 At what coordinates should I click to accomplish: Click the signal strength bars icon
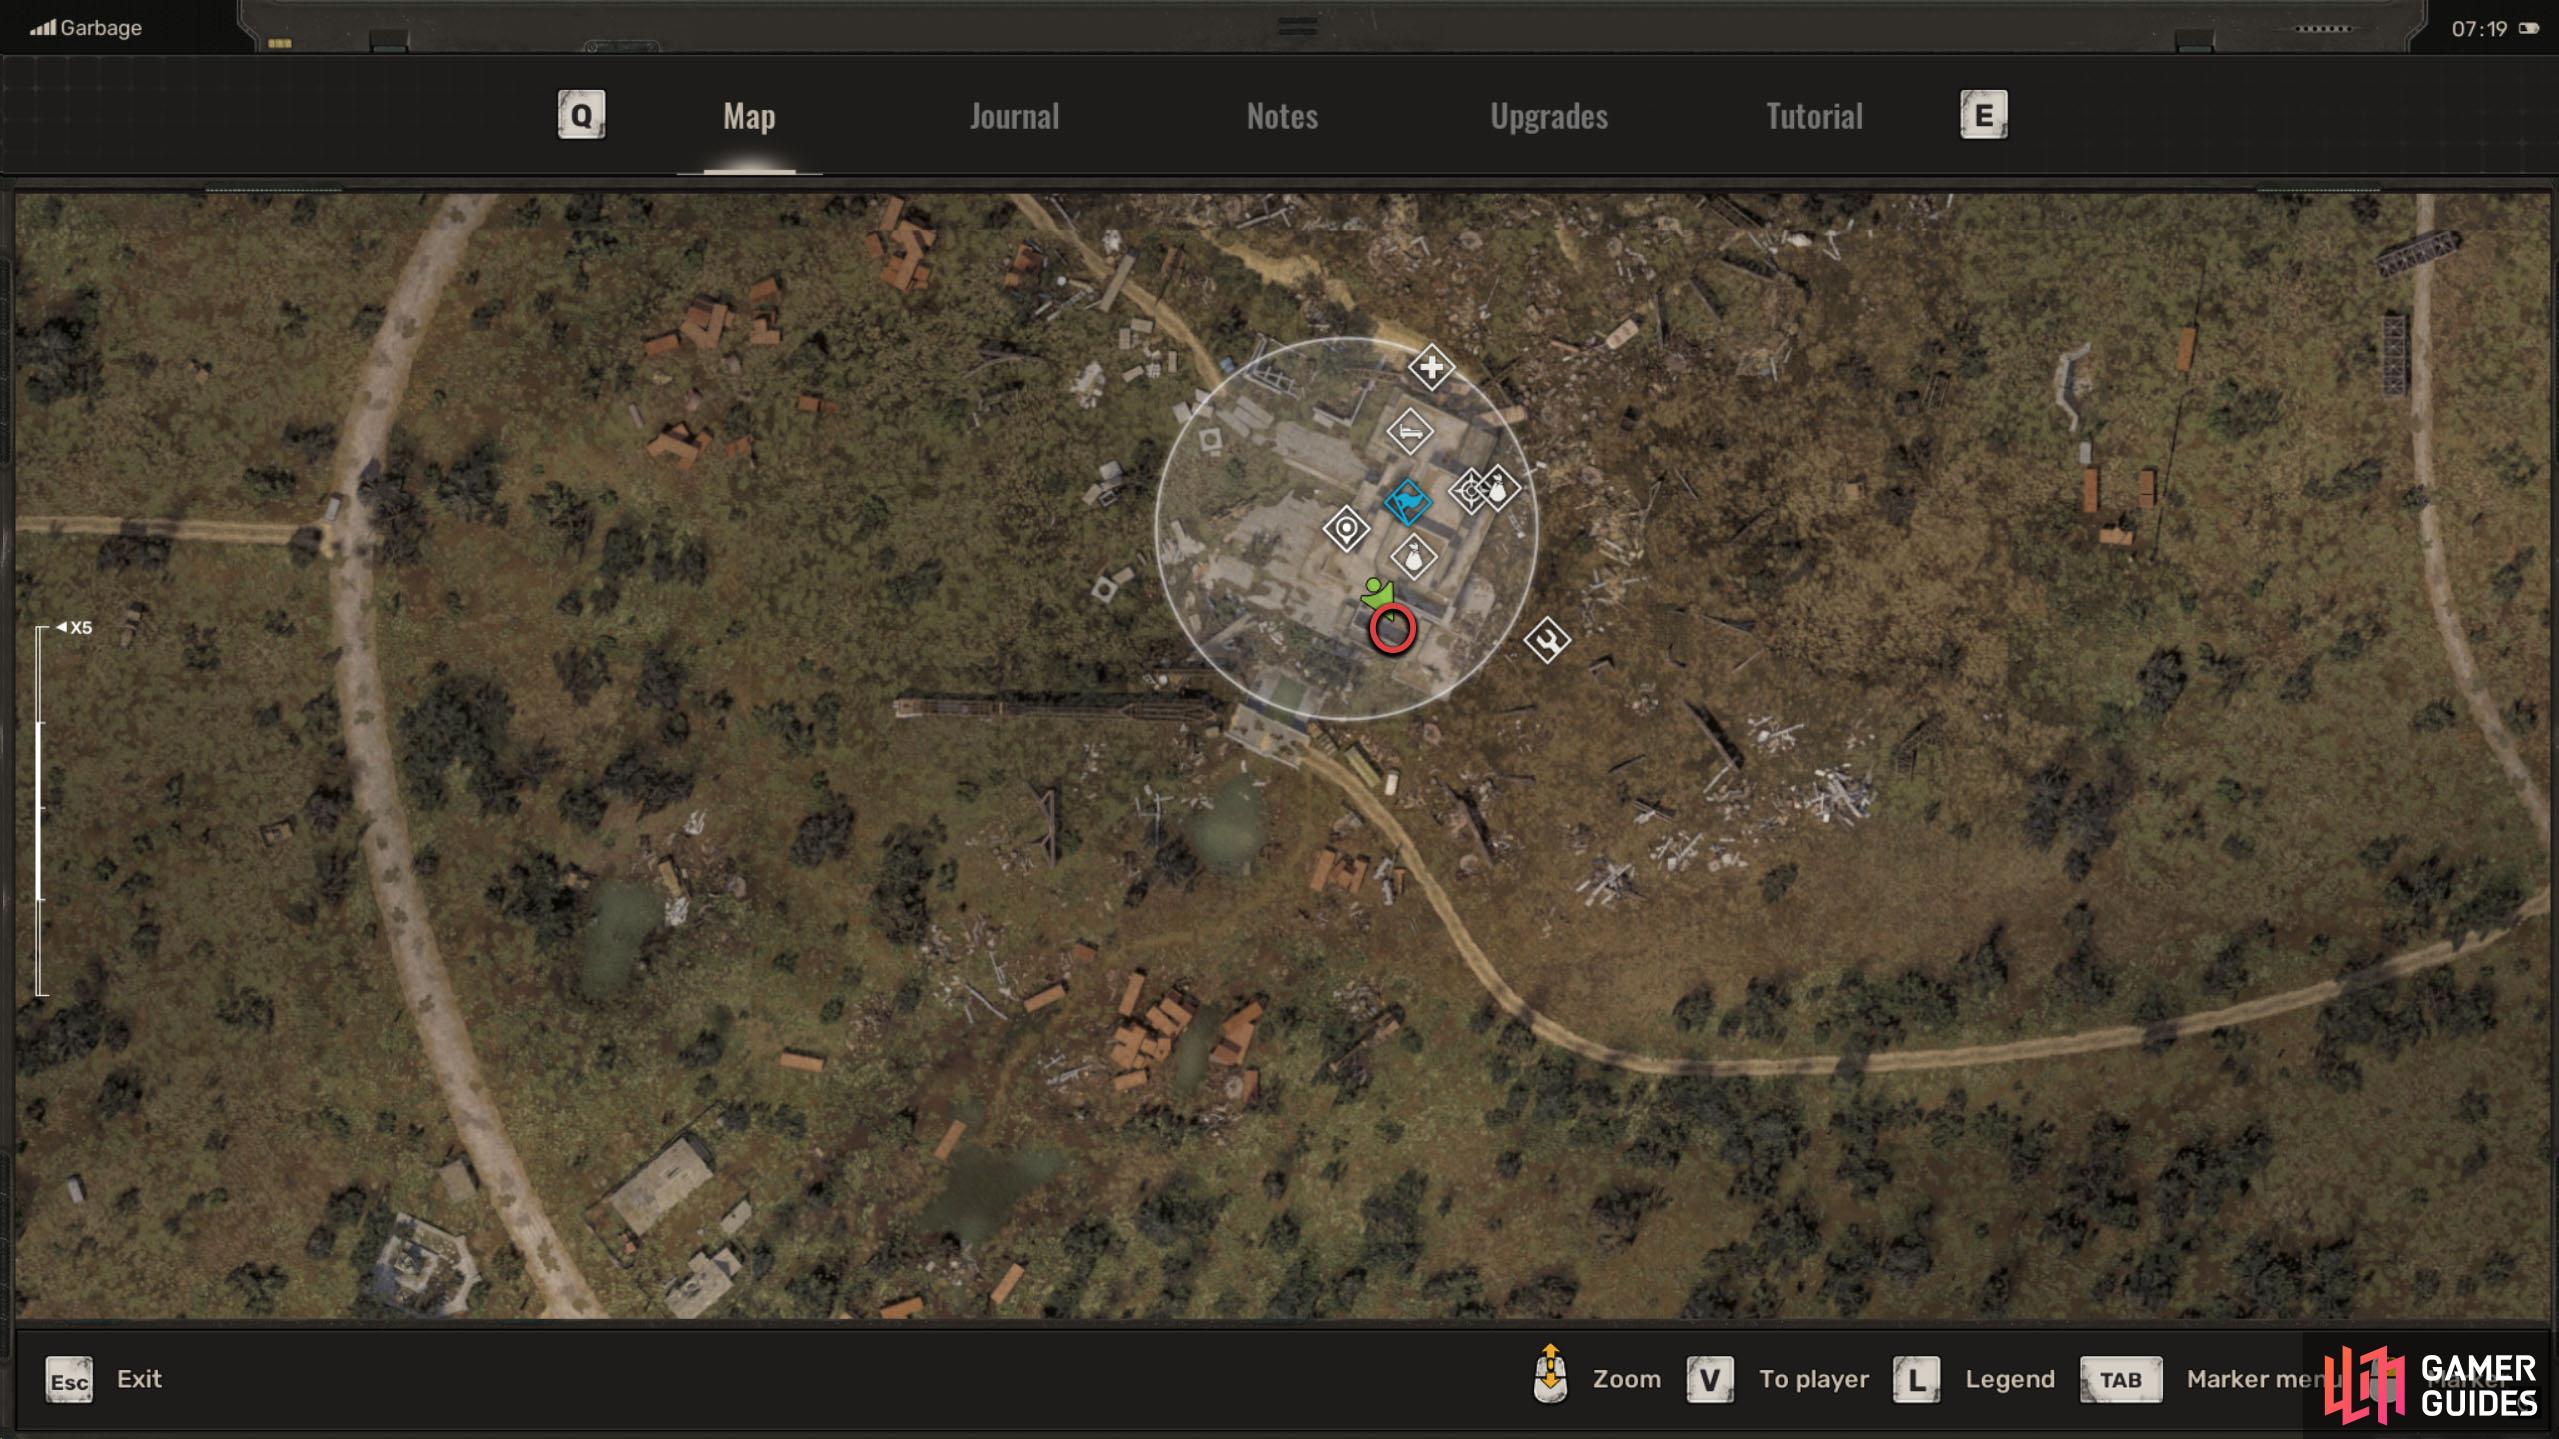click(43, 28)
